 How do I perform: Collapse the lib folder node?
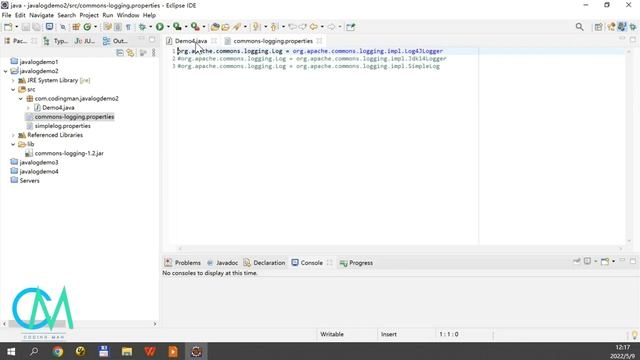(x=13, y=144)
